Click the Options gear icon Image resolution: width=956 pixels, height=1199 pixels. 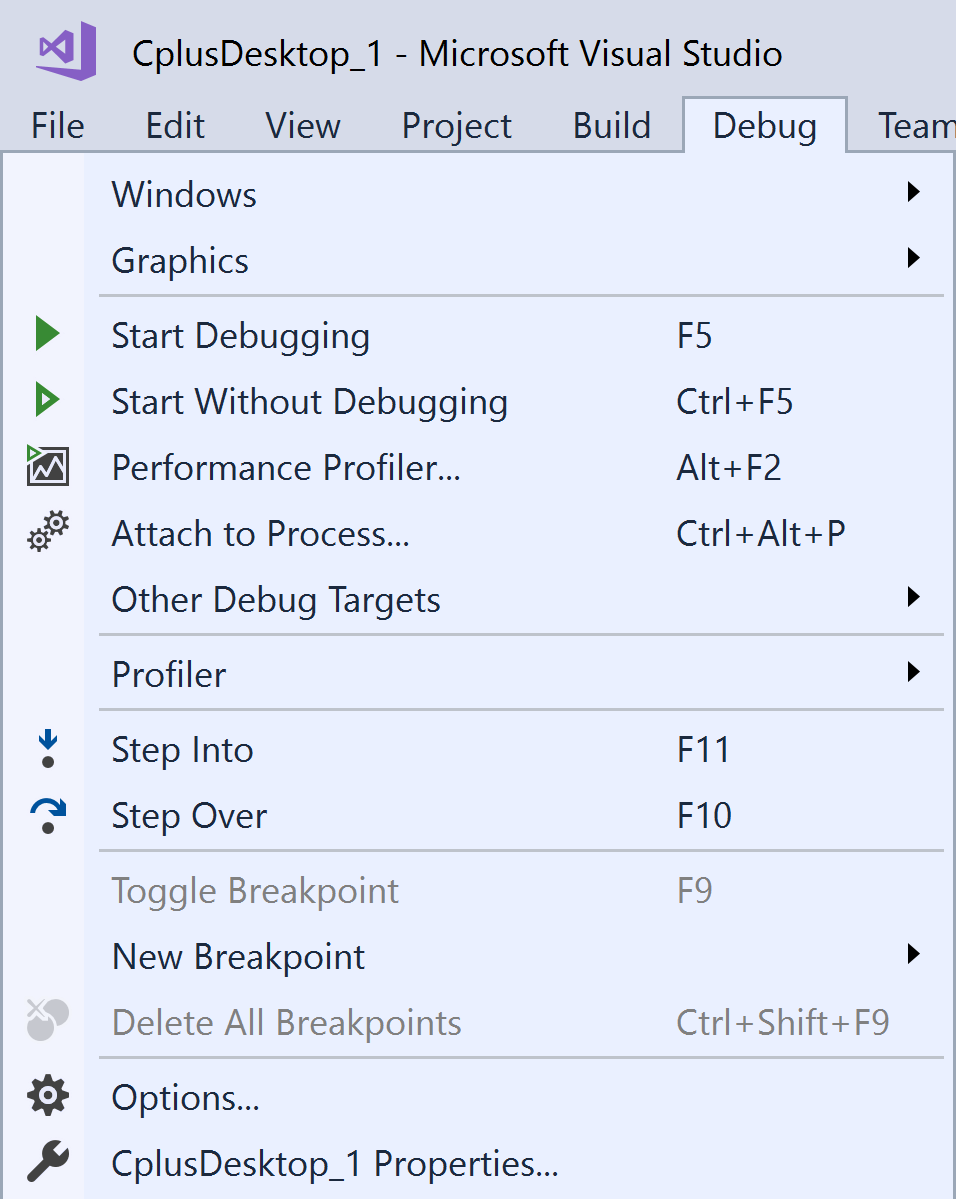tap(46, 1097)
